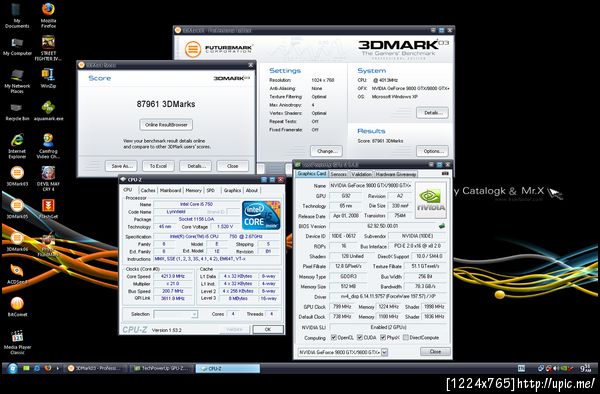The height and width of the screenshot is (394, 600).
Task: Select the 3DMark06 desktop shortcut
Action: [x=17, y=242]
